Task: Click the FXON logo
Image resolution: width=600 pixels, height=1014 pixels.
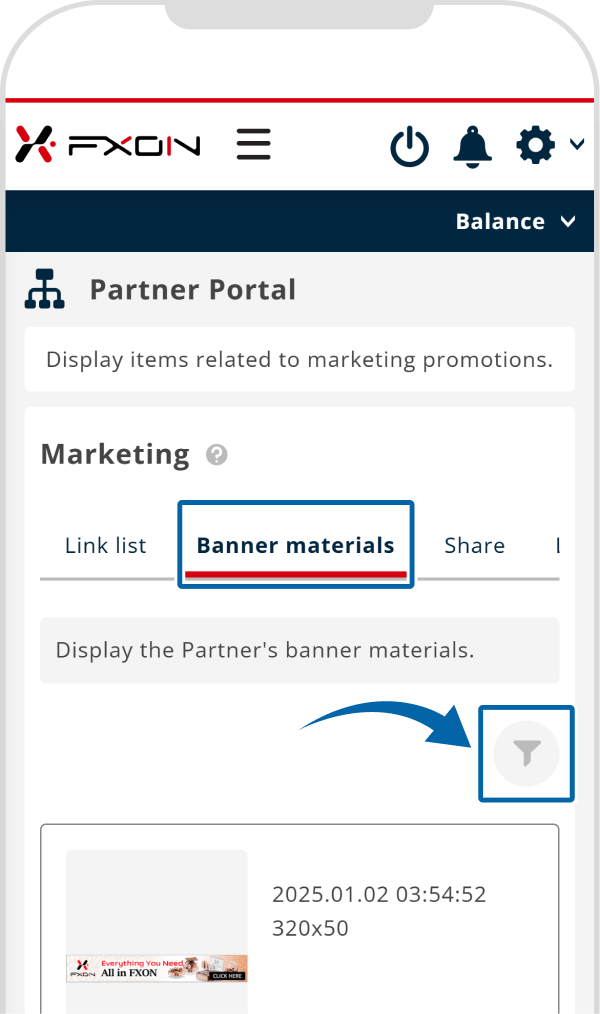Action: tap(108, 146)
